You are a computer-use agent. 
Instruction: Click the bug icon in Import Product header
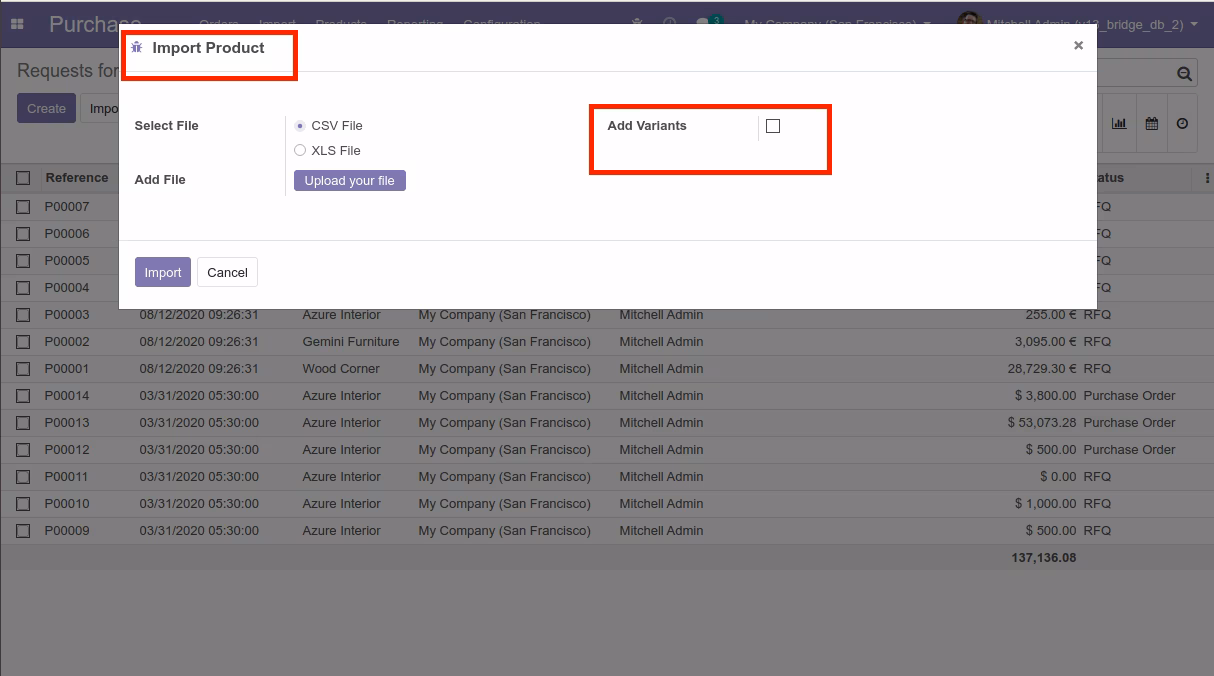(137, 48)
